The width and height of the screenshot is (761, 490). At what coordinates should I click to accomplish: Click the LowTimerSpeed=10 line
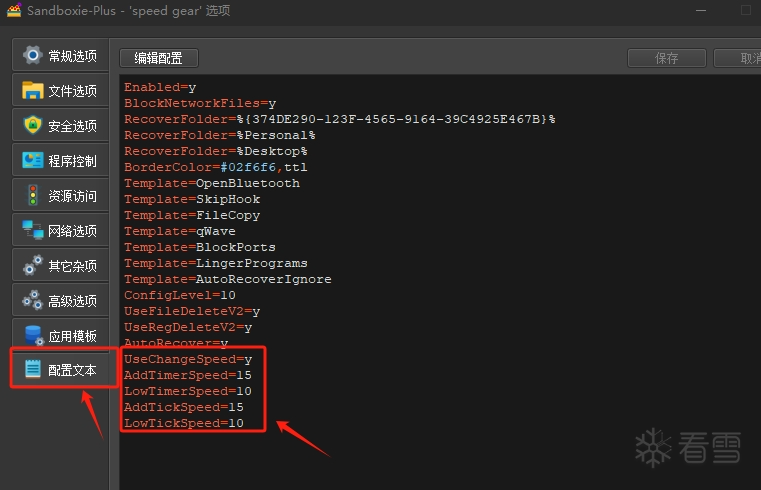188,392
